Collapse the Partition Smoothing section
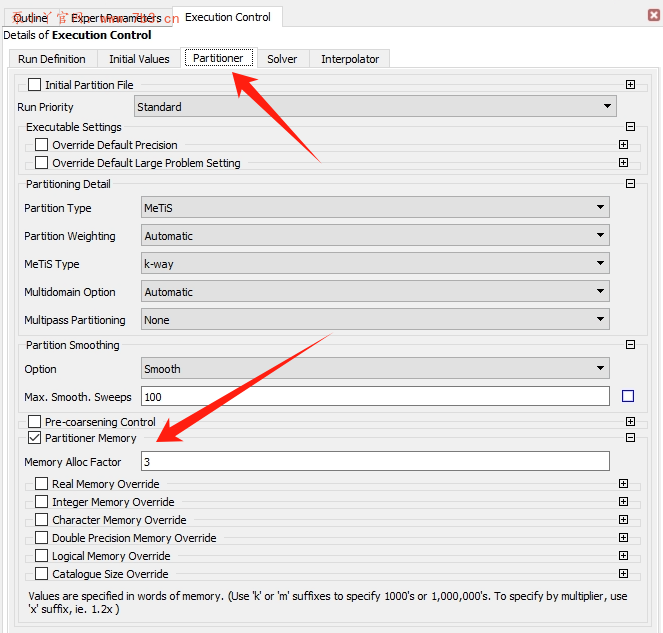The height and width of the screenshot is (633, 663). pos(630,345)
